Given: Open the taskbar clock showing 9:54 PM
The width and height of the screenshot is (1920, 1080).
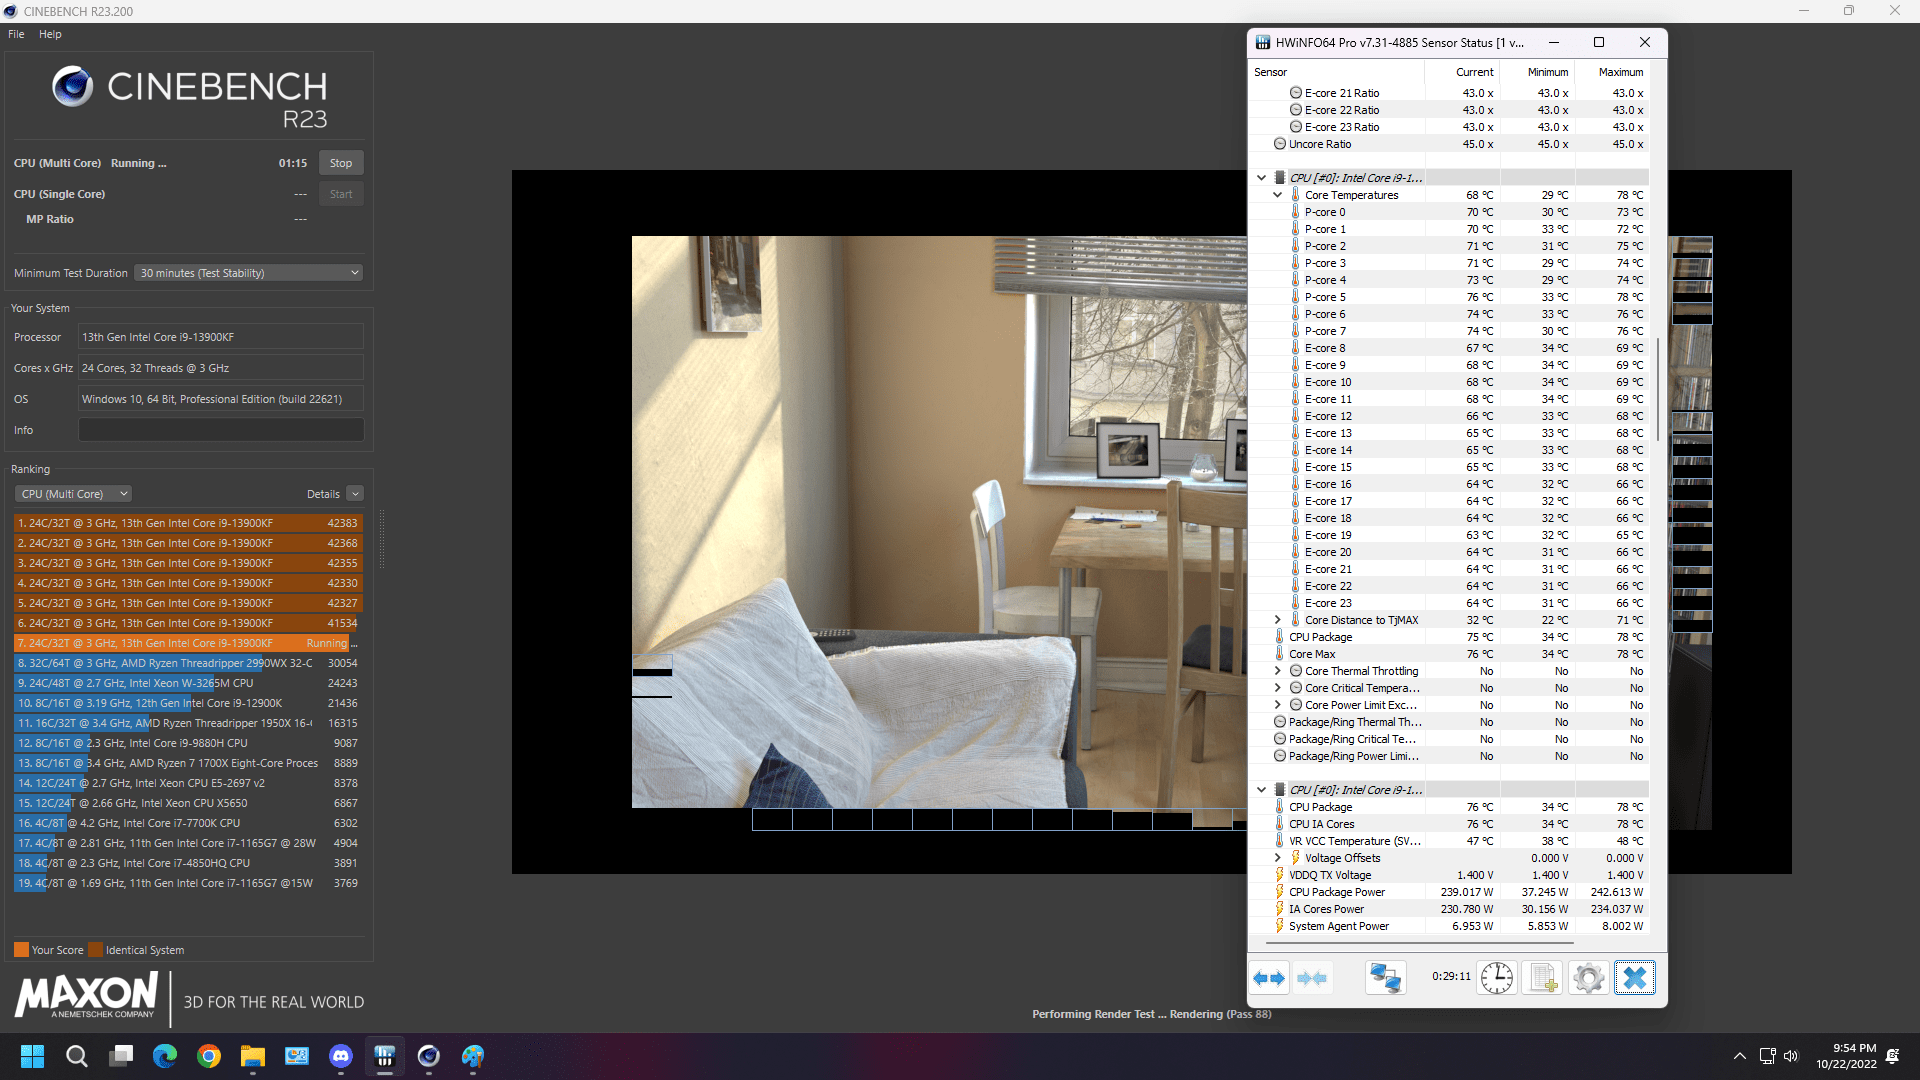Looking at the screenshot, I should tap(1846, 1056).
